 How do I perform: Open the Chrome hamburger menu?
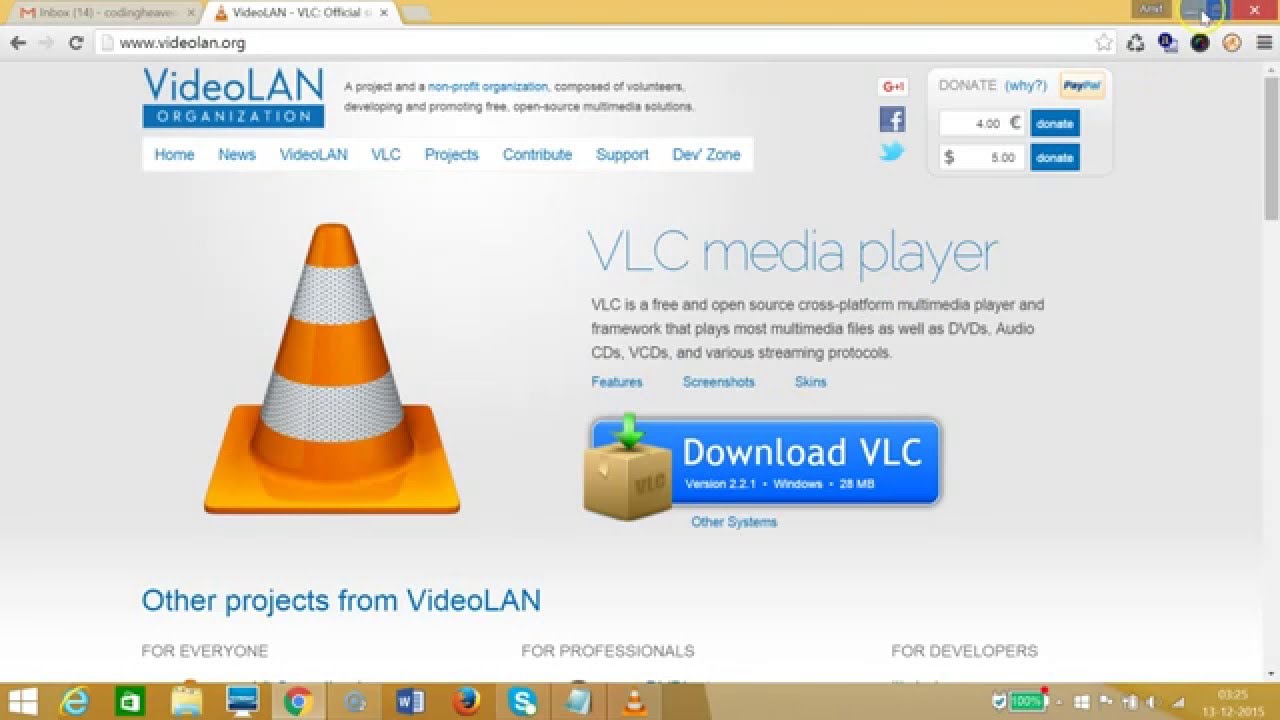tap(1264, 43)
